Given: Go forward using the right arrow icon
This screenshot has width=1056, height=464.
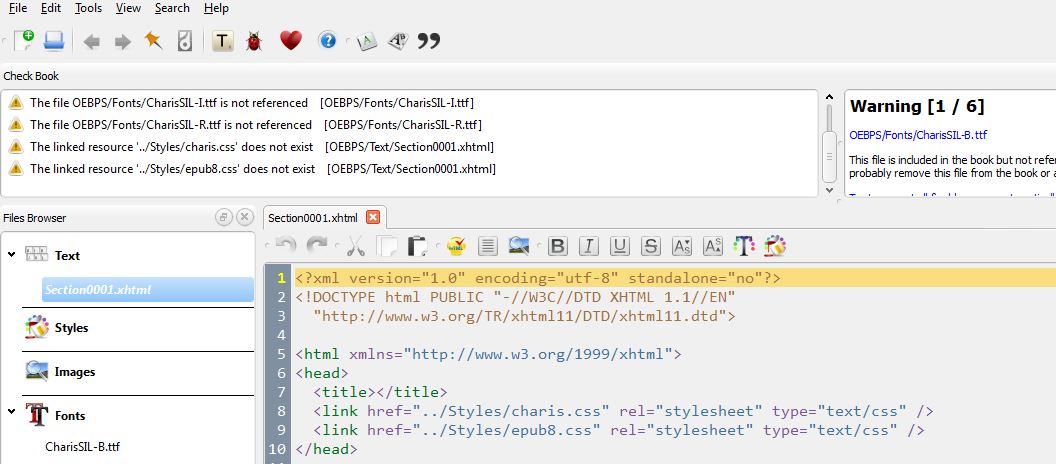Looking at the screenshot, I should click(x=123, y=42).
